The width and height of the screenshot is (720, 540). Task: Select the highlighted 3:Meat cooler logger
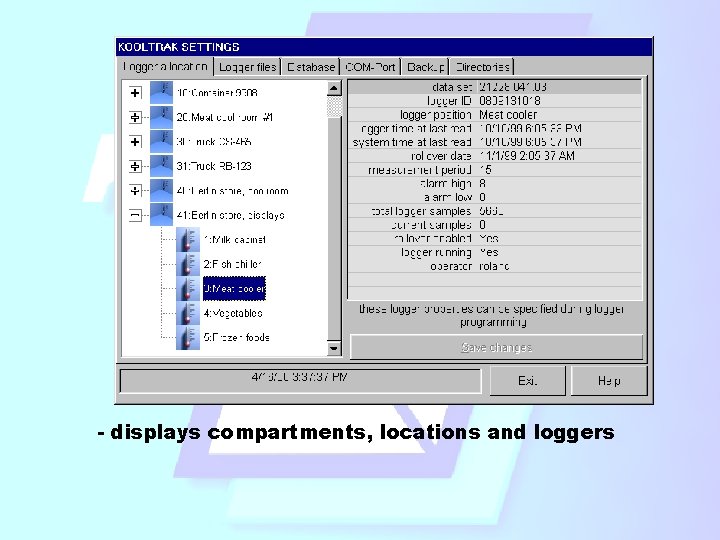point(234,289)
